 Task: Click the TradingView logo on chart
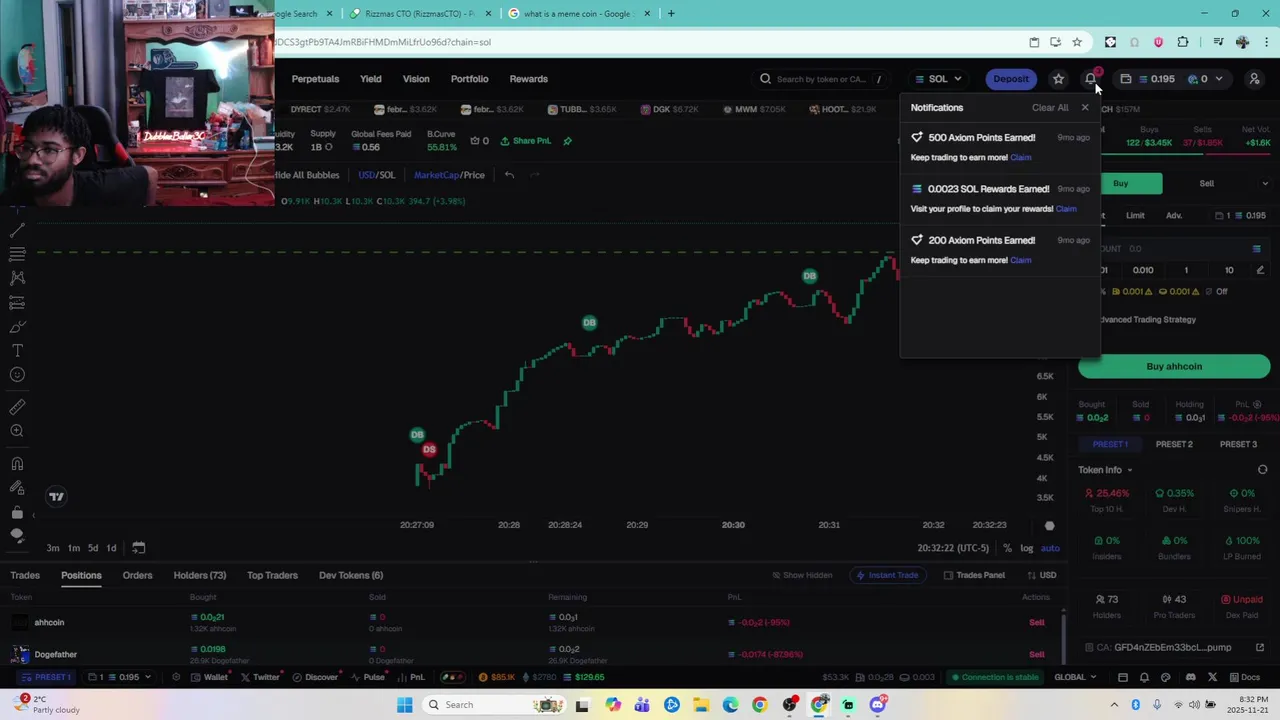pyautogui.click(x=56, y=496)
